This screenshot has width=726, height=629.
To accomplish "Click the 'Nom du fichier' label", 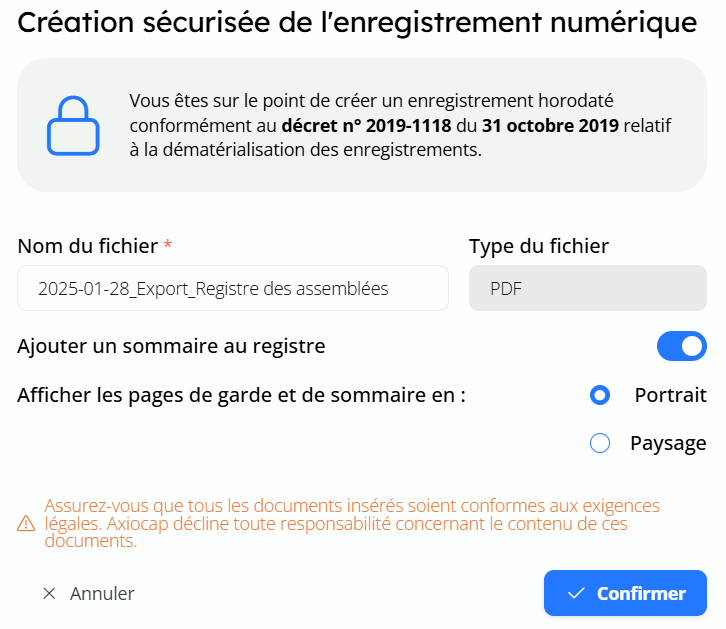I will (88, 246).
